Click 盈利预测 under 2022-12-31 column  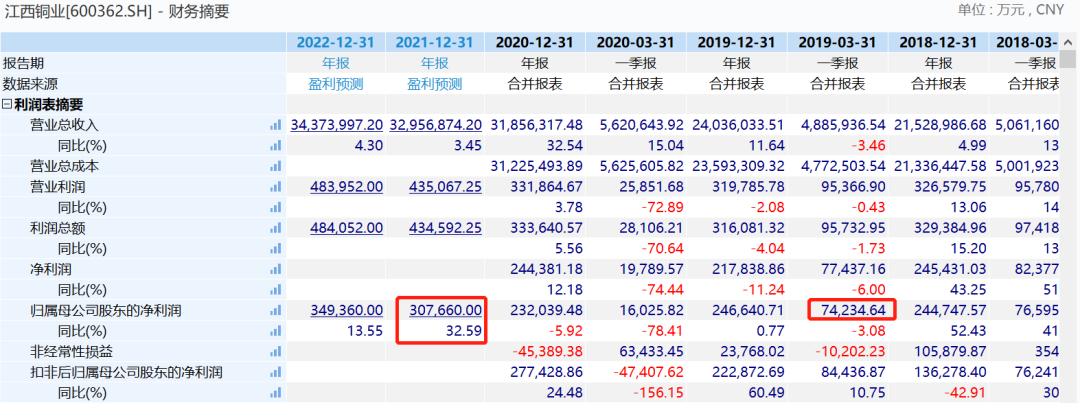coord(336,84)
